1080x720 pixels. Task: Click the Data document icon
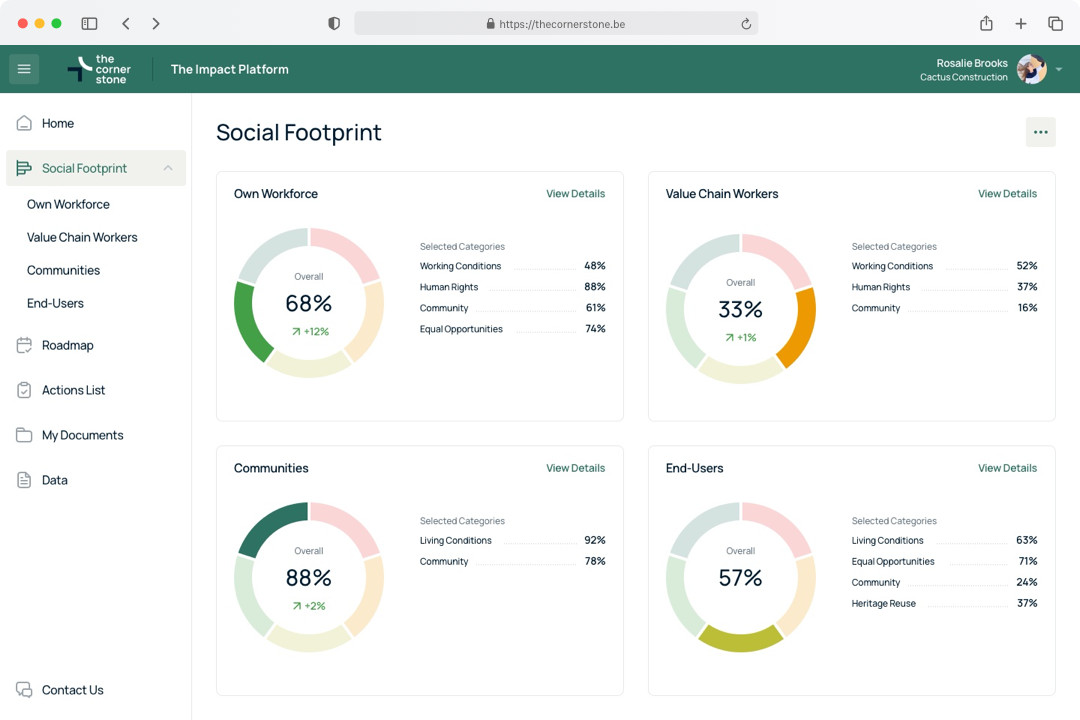tap(24, 480)
